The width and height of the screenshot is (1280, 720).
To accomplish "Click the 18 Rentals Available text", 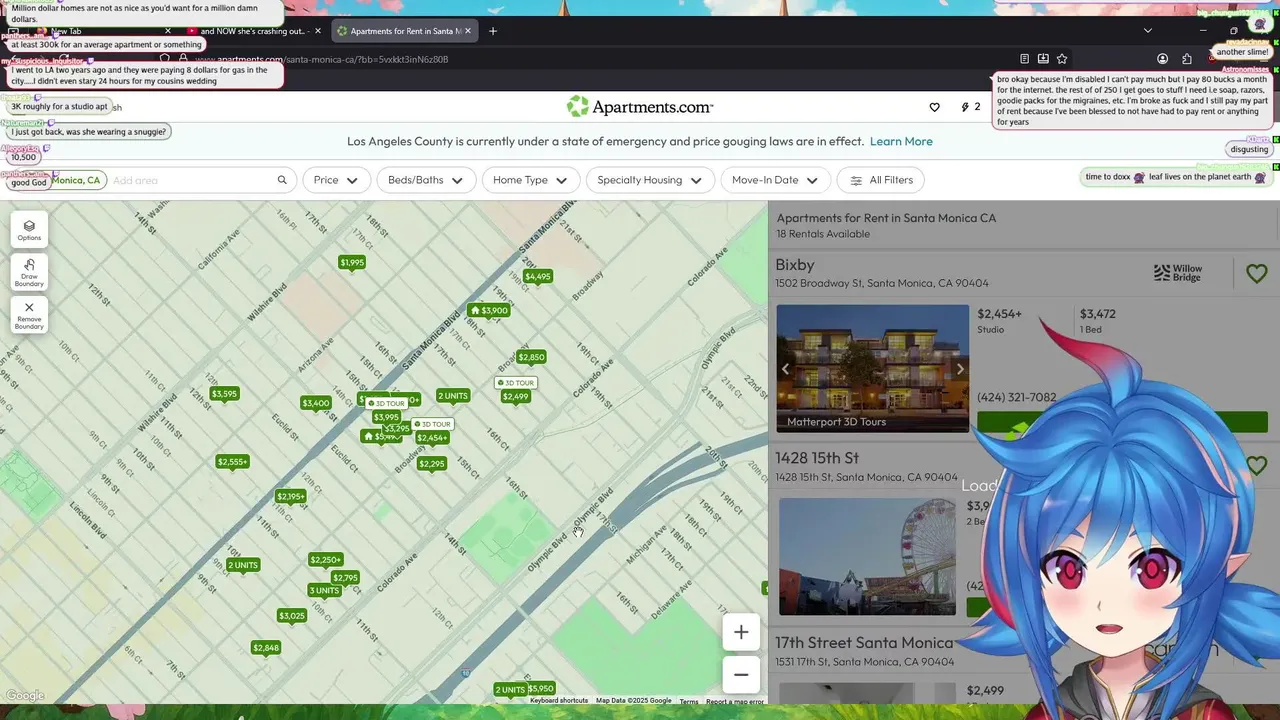I will click(823, 234).
